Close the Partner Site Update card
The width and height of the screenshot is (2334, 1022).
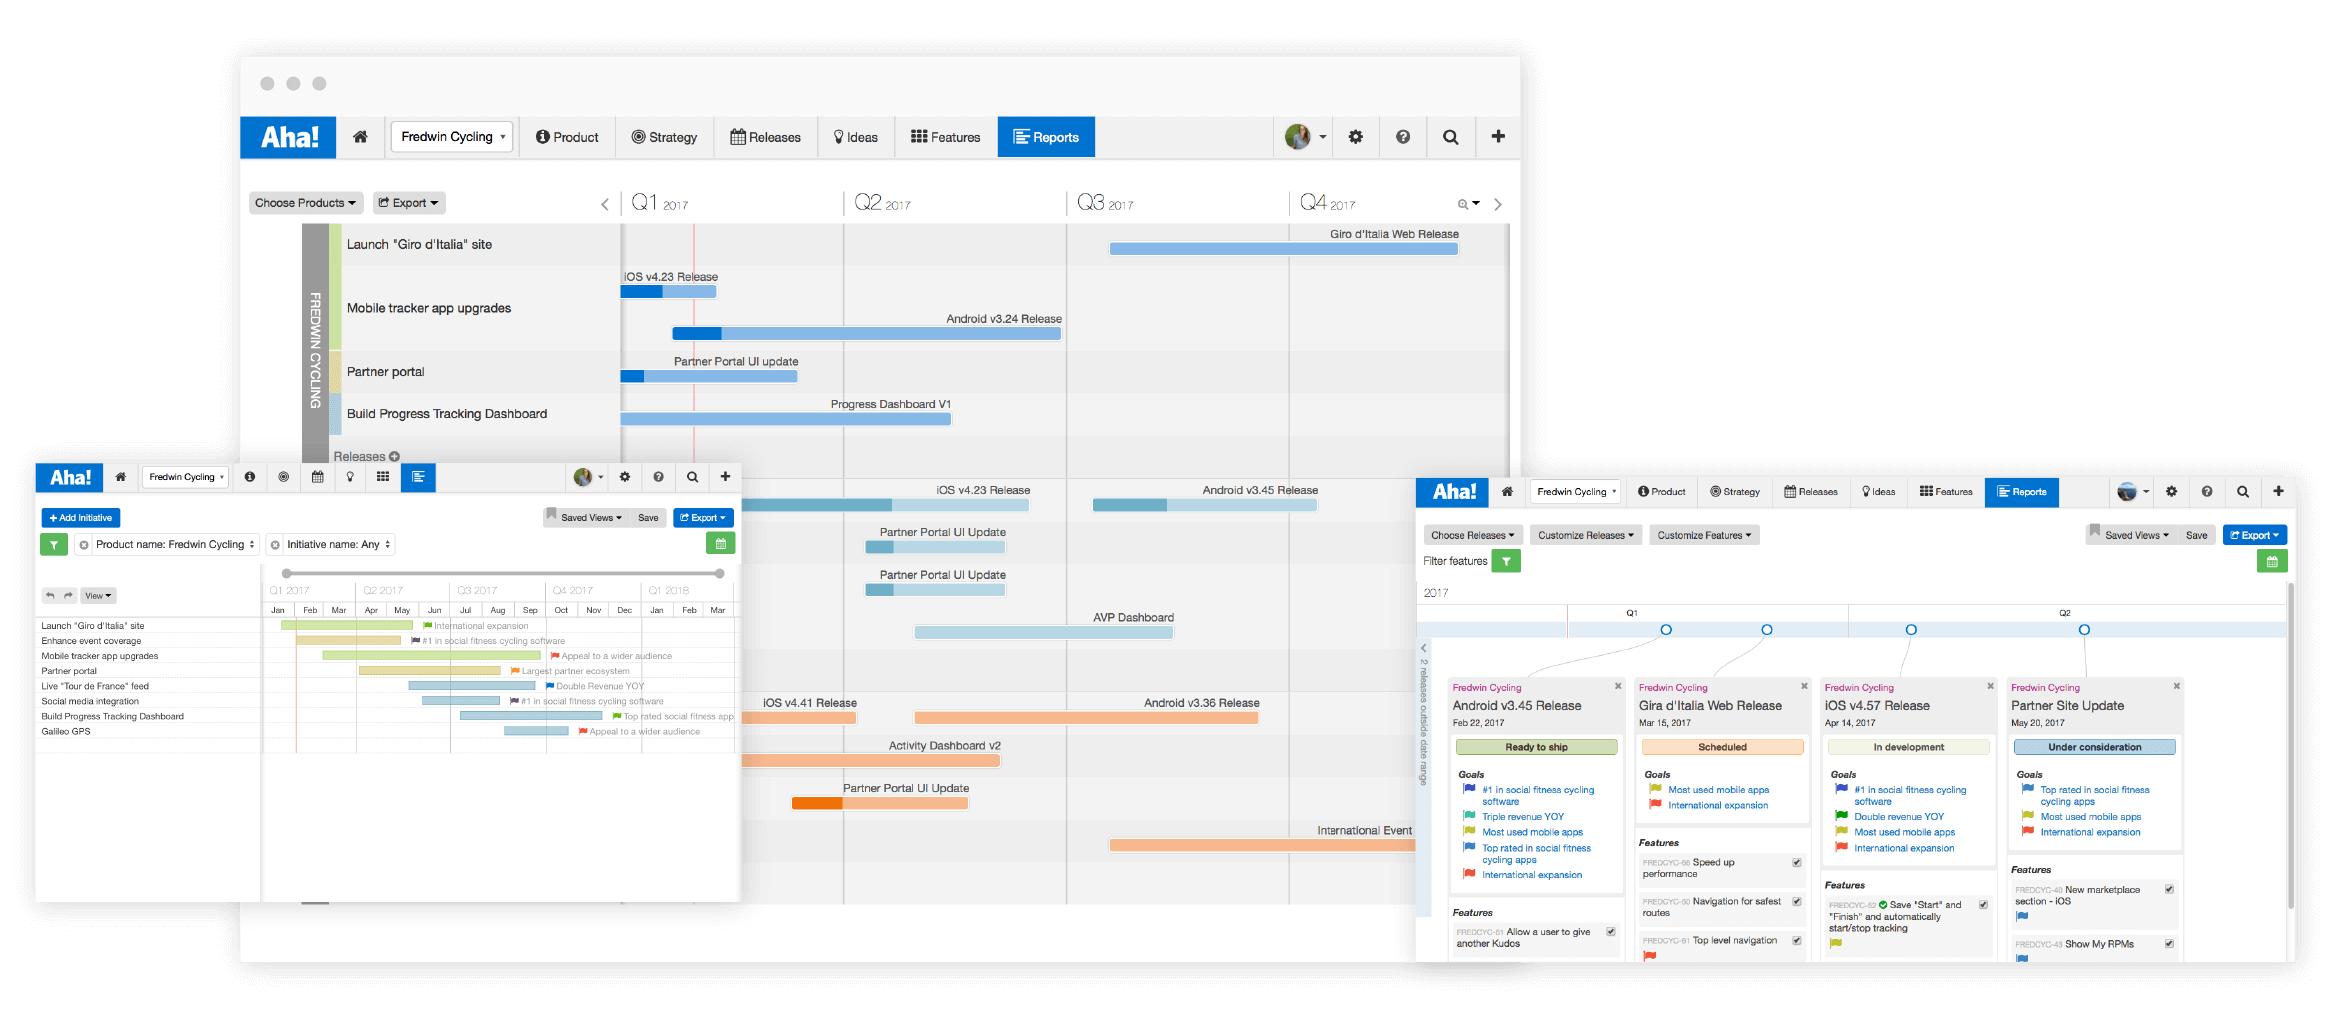2177,686
